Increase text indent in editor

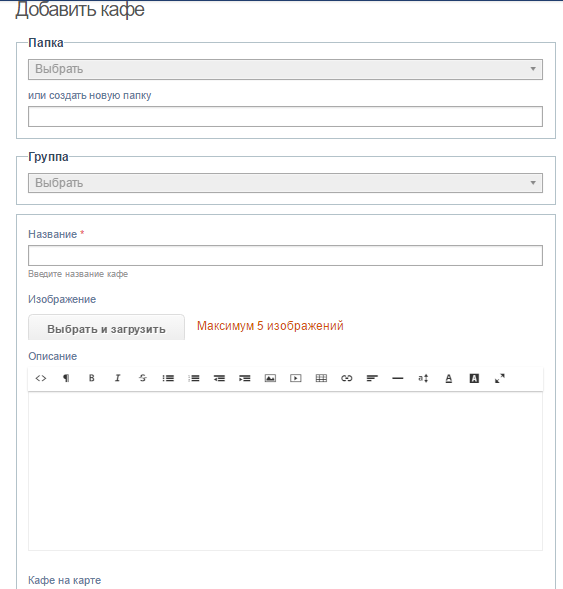tap(245, 378)
